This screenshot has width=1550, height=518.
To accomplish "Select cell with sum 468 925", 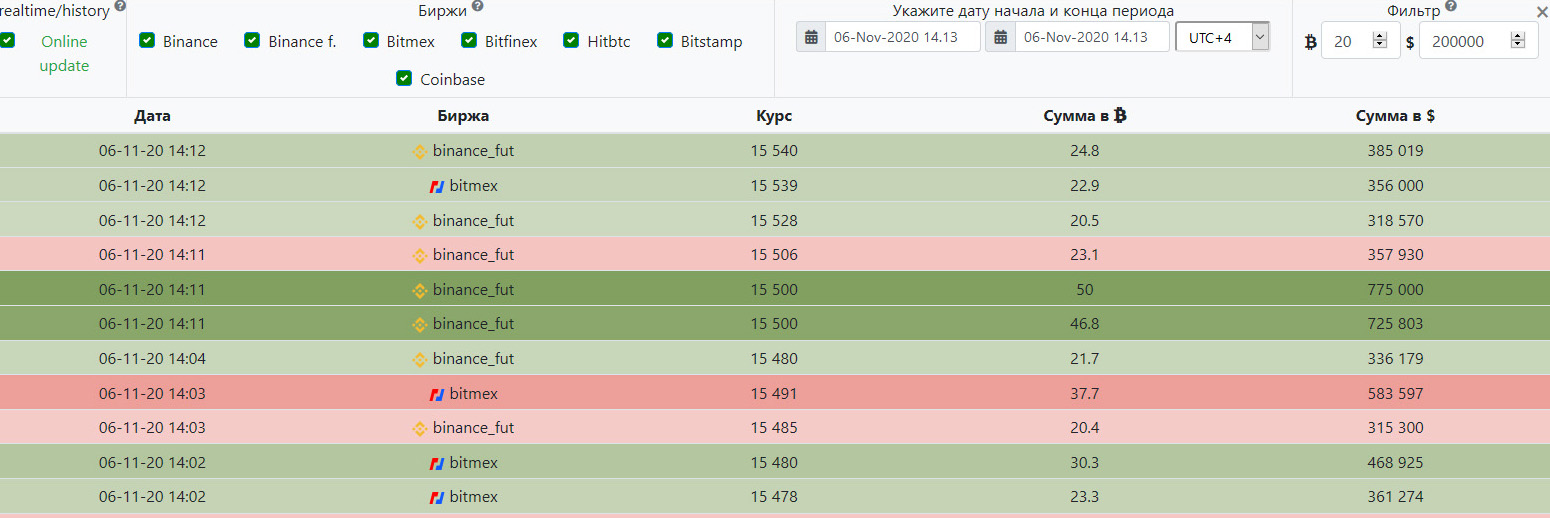I will (1395, 462).
